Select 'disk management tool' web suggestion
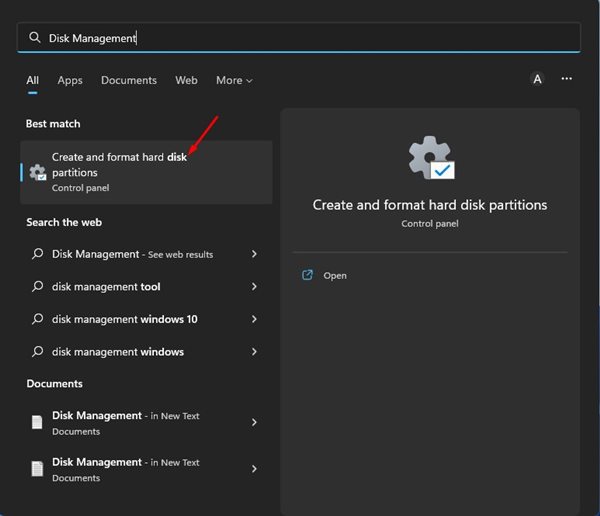Viewport: 600px width, 516px height. 106,287
